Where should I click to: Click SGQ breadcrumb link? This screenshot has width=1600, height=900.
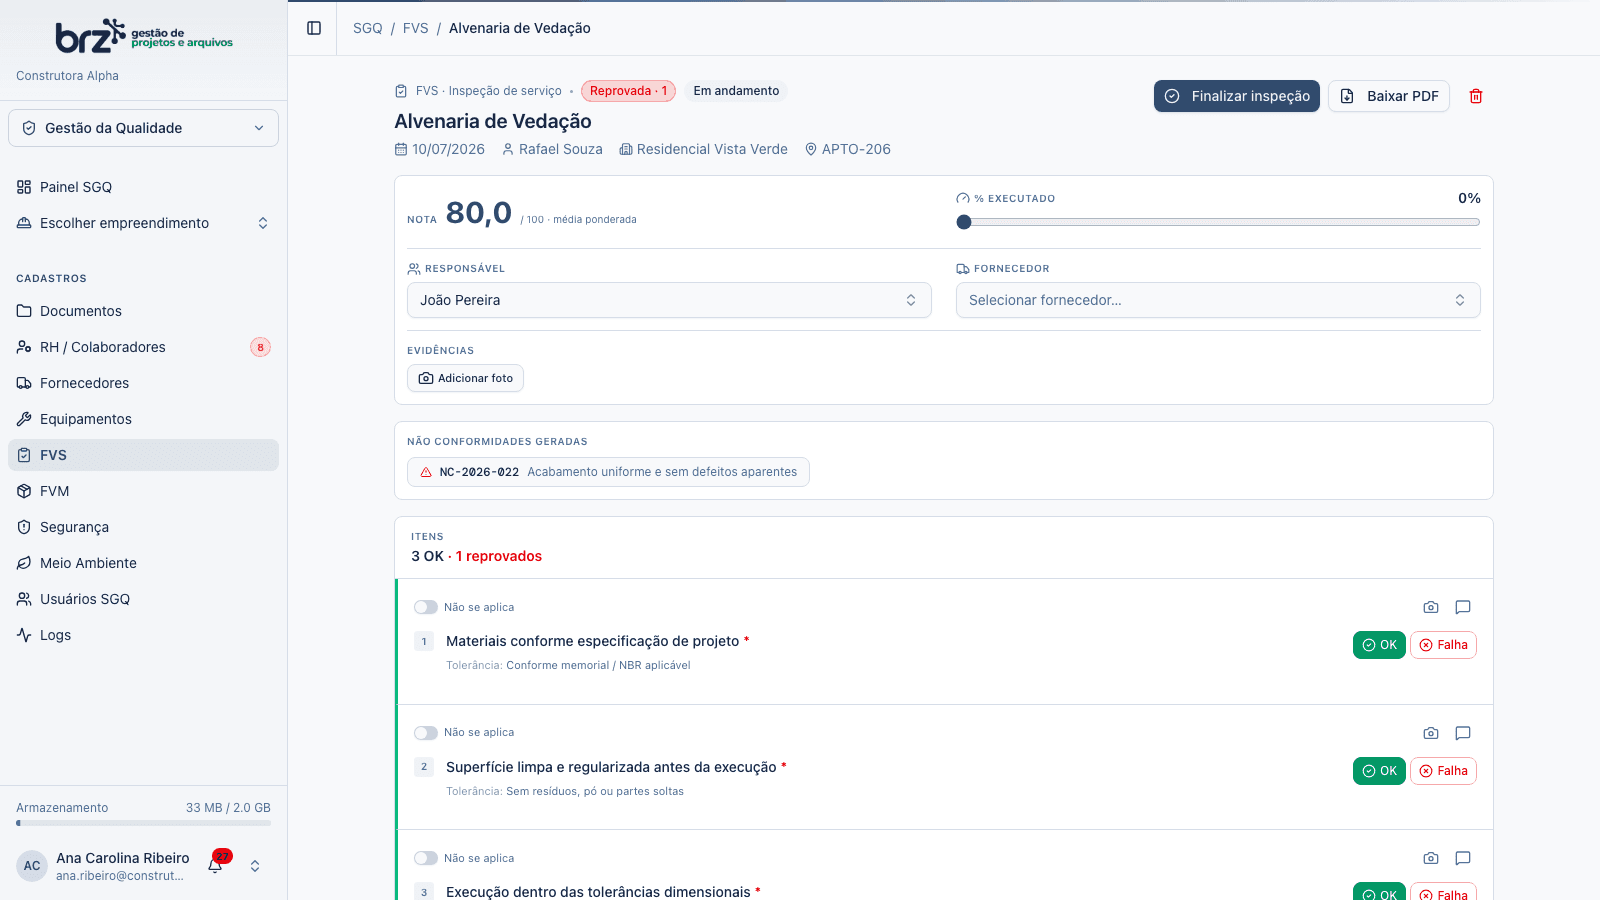click(368, 28)
